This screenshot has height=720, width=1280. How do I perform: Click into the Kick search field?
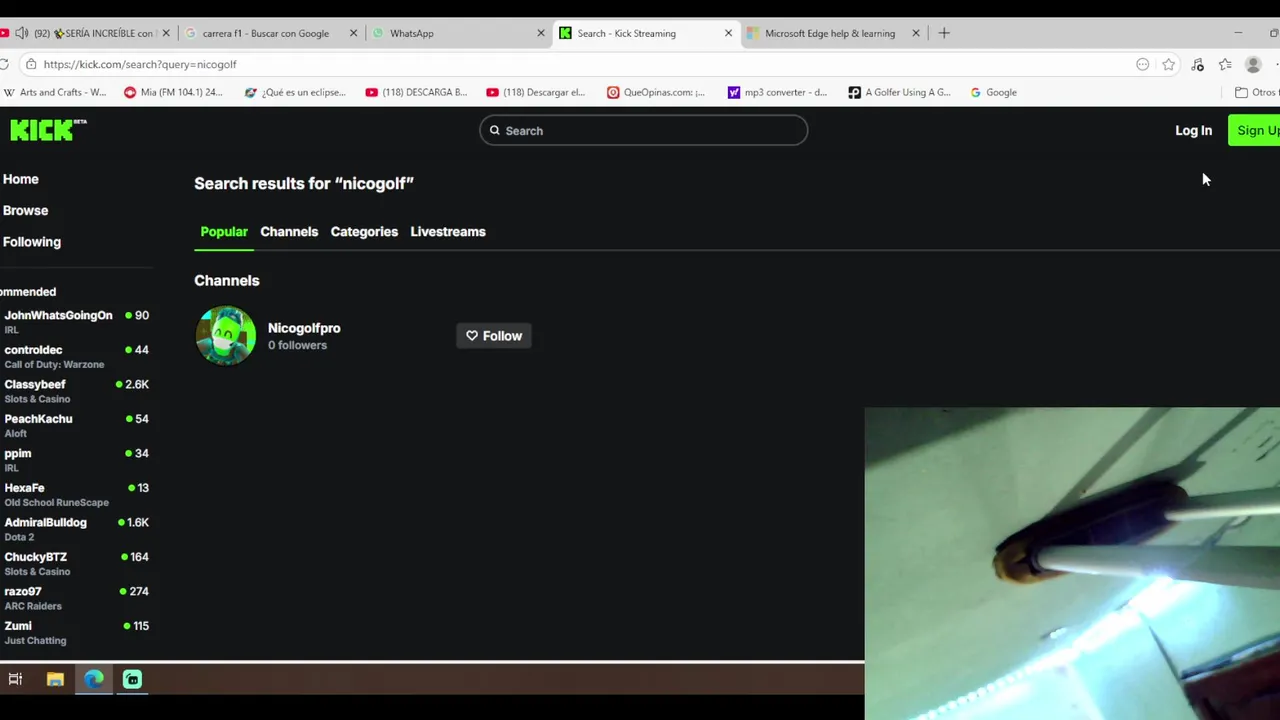tap(643, 130)
